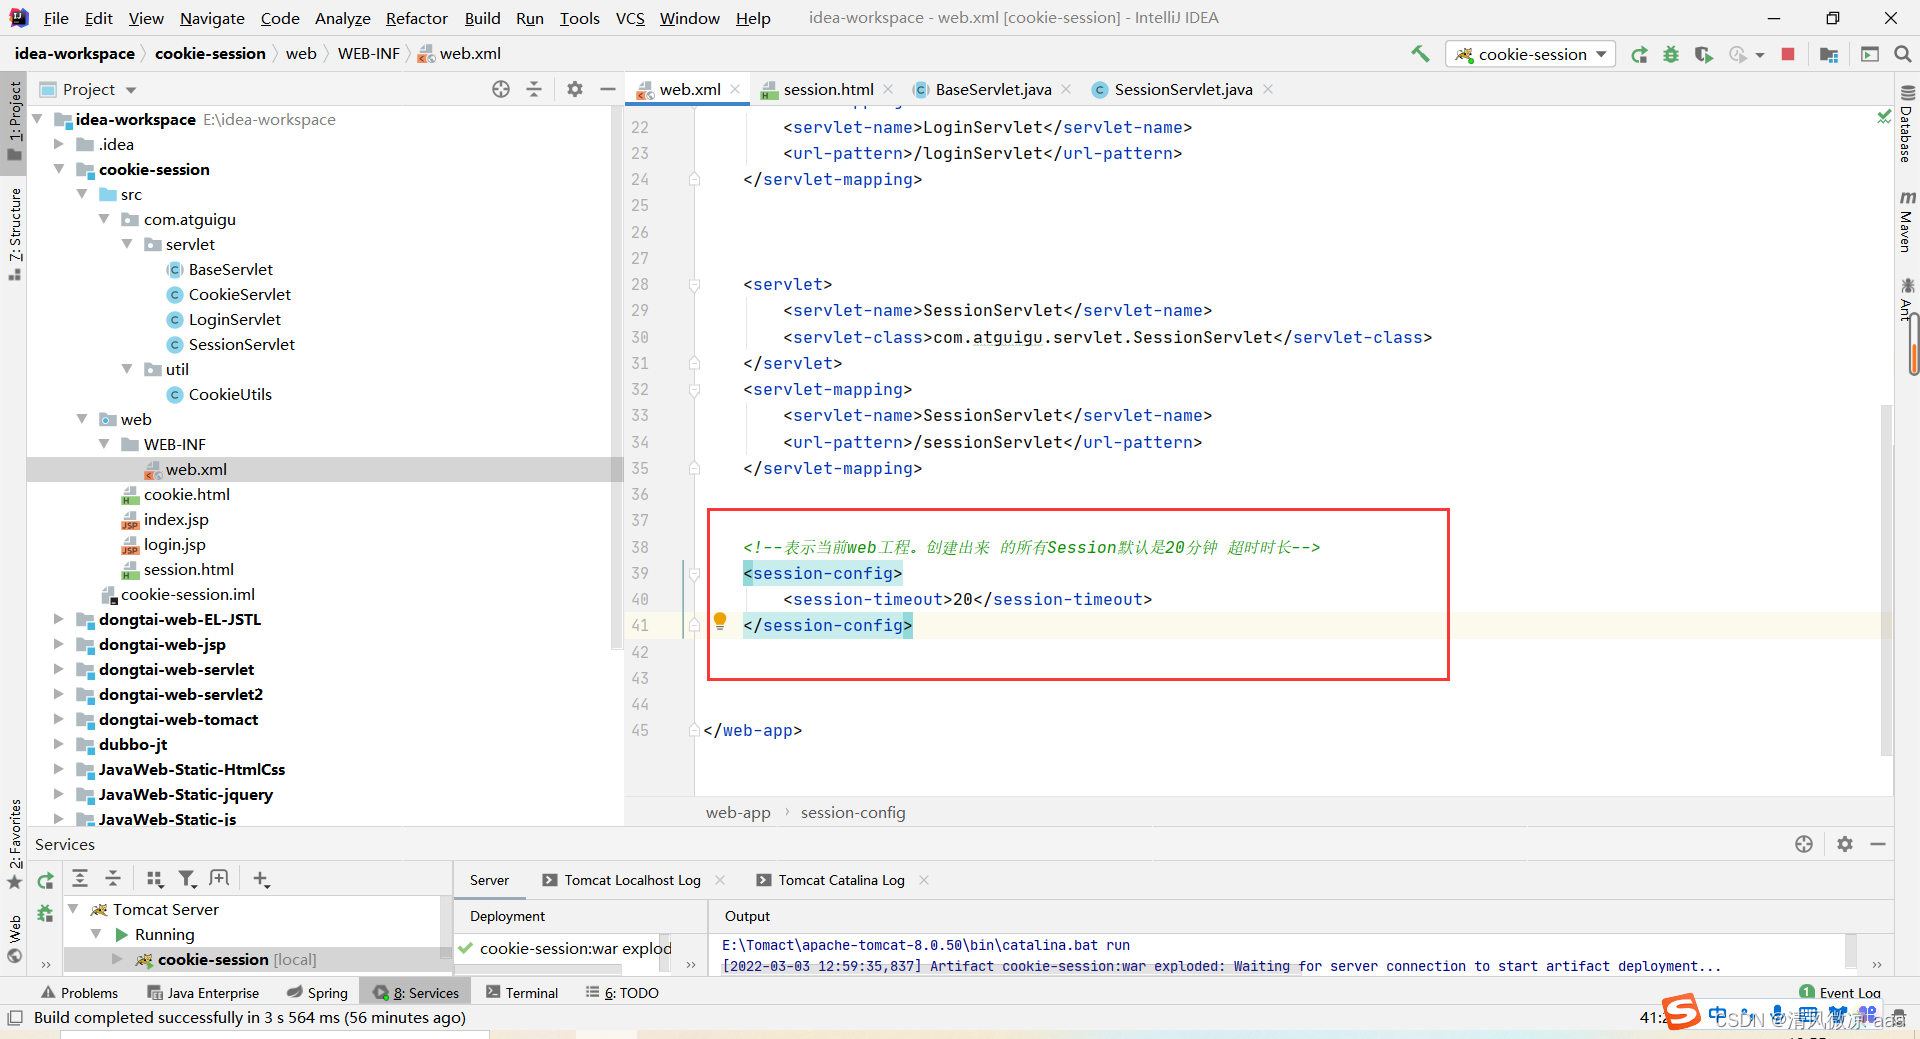Open the Structure side tool window
The width and height of the screenshot is (1920, 1039).
click(15, 233)
